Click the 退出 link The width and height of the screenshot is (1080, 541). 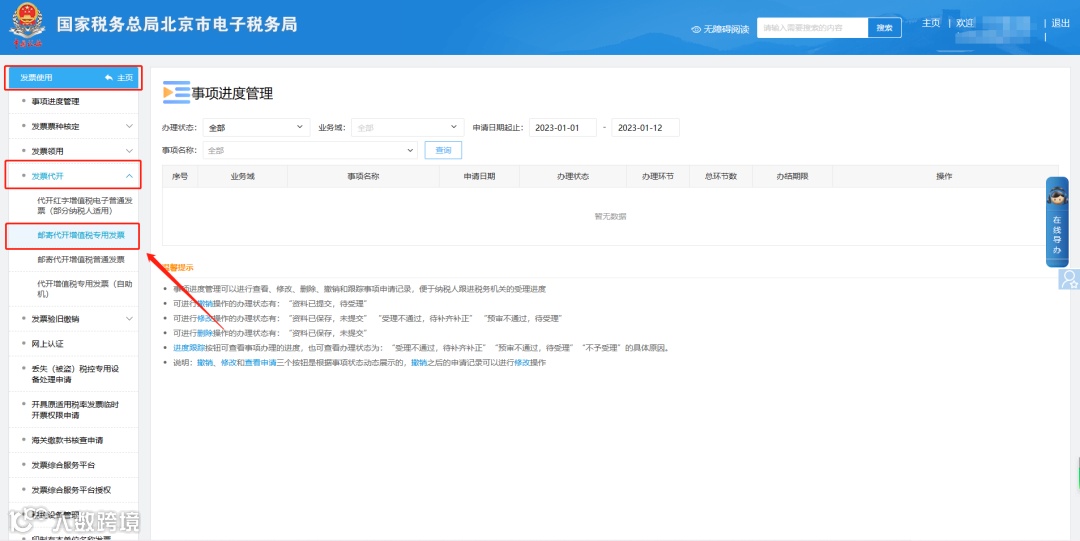1061,23
